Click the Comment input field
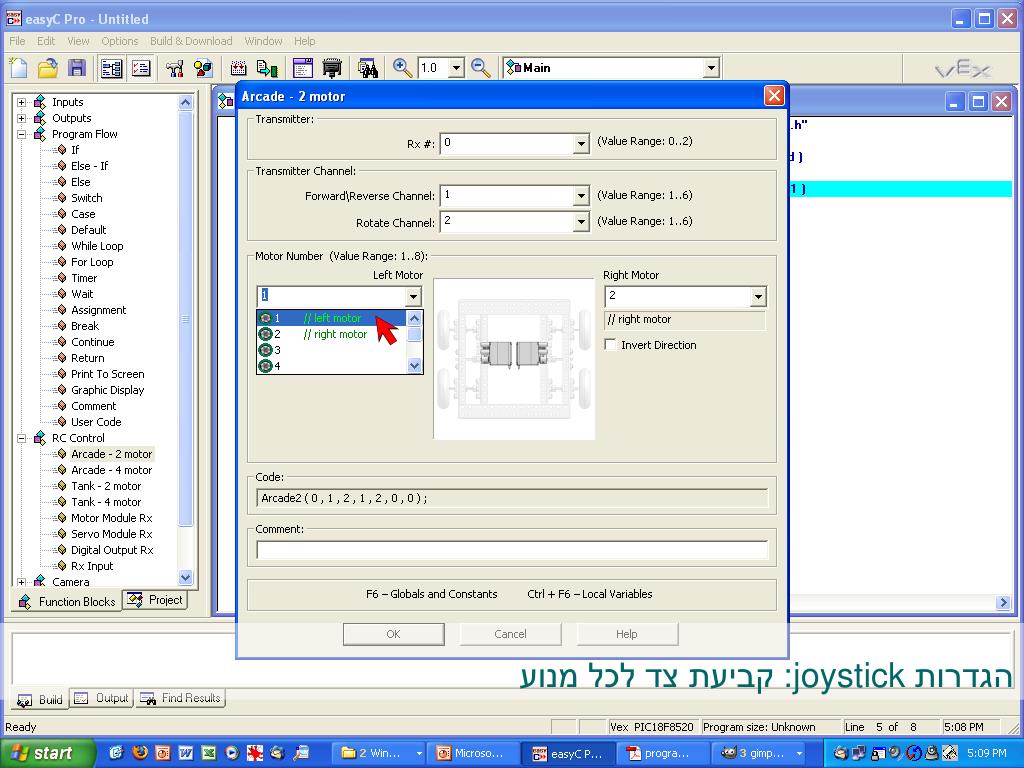The height and width of the screenshot is (768, 1024). point(512,550)
